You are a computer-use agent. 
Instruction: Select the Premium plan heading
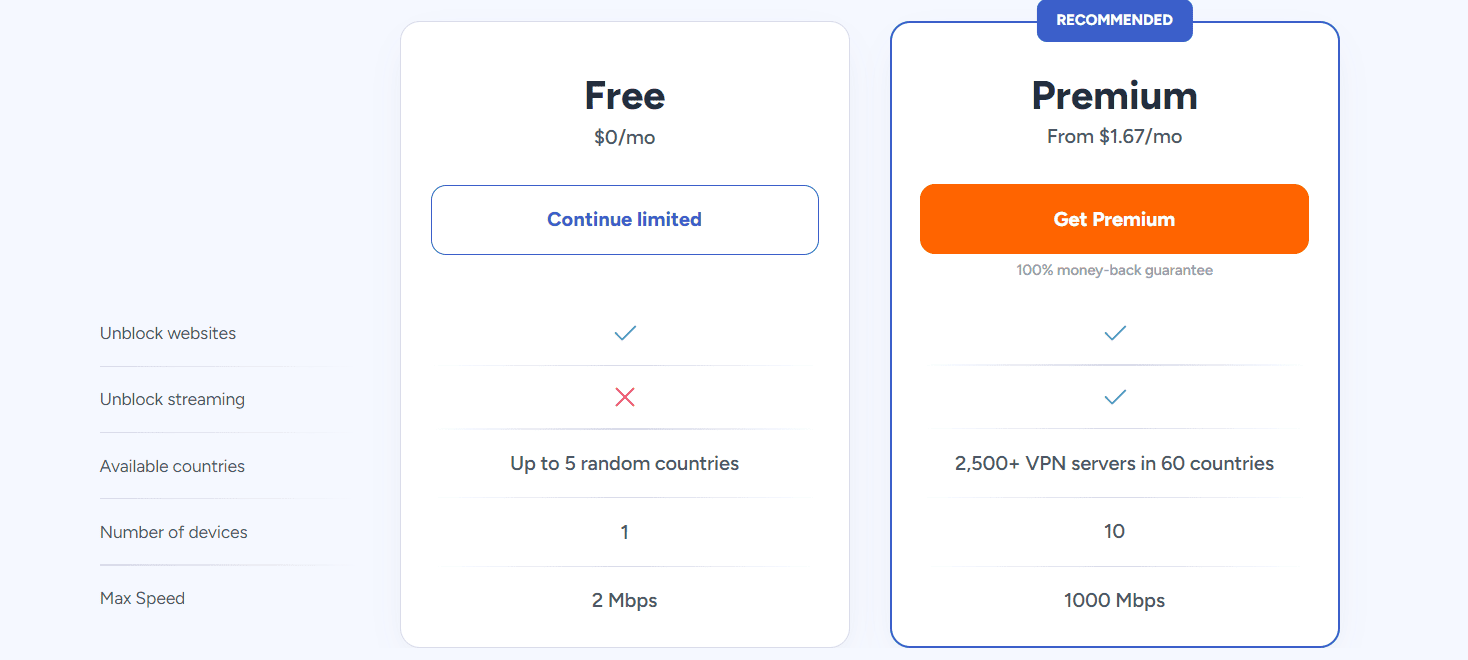(x=1114, y=95)
